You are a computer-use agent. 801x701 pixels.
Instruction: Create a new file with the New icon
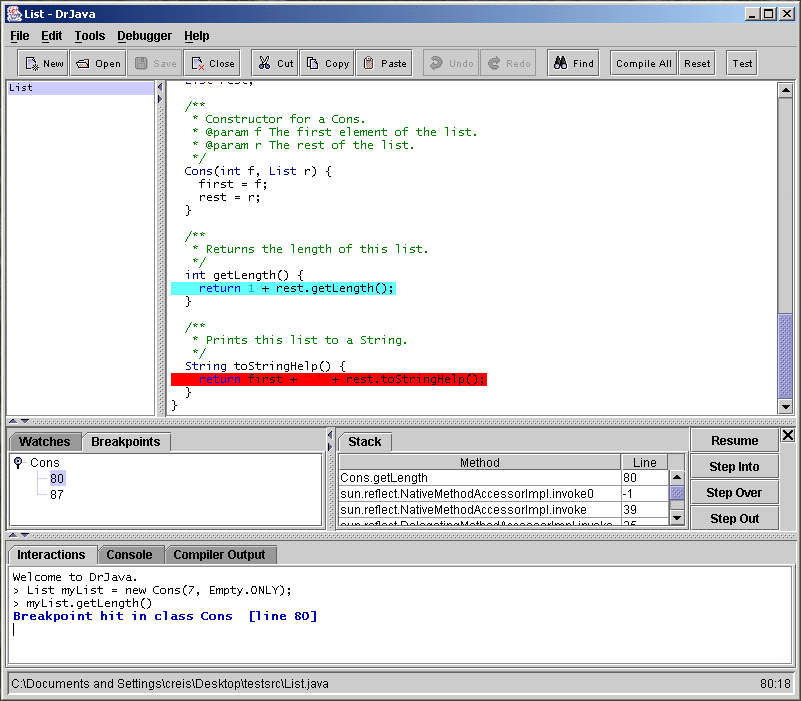[42, 62]
